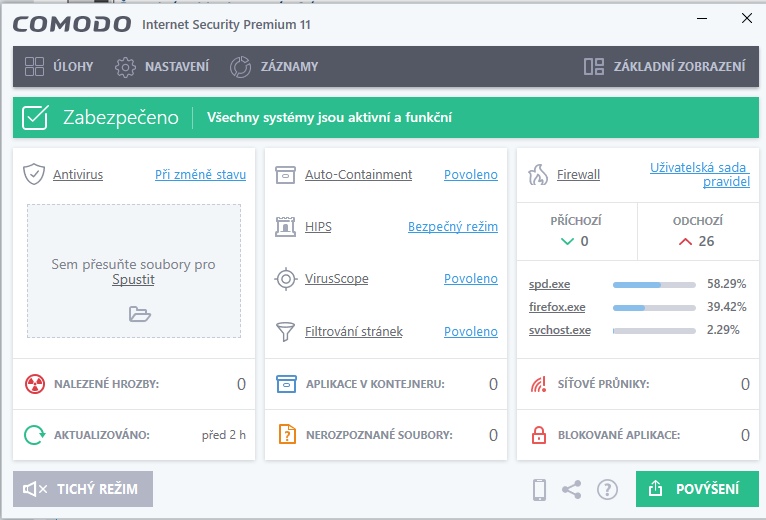
Task: Click the folder icon in the file drop area
Action: pyautogui.click(x=140, y=314)
